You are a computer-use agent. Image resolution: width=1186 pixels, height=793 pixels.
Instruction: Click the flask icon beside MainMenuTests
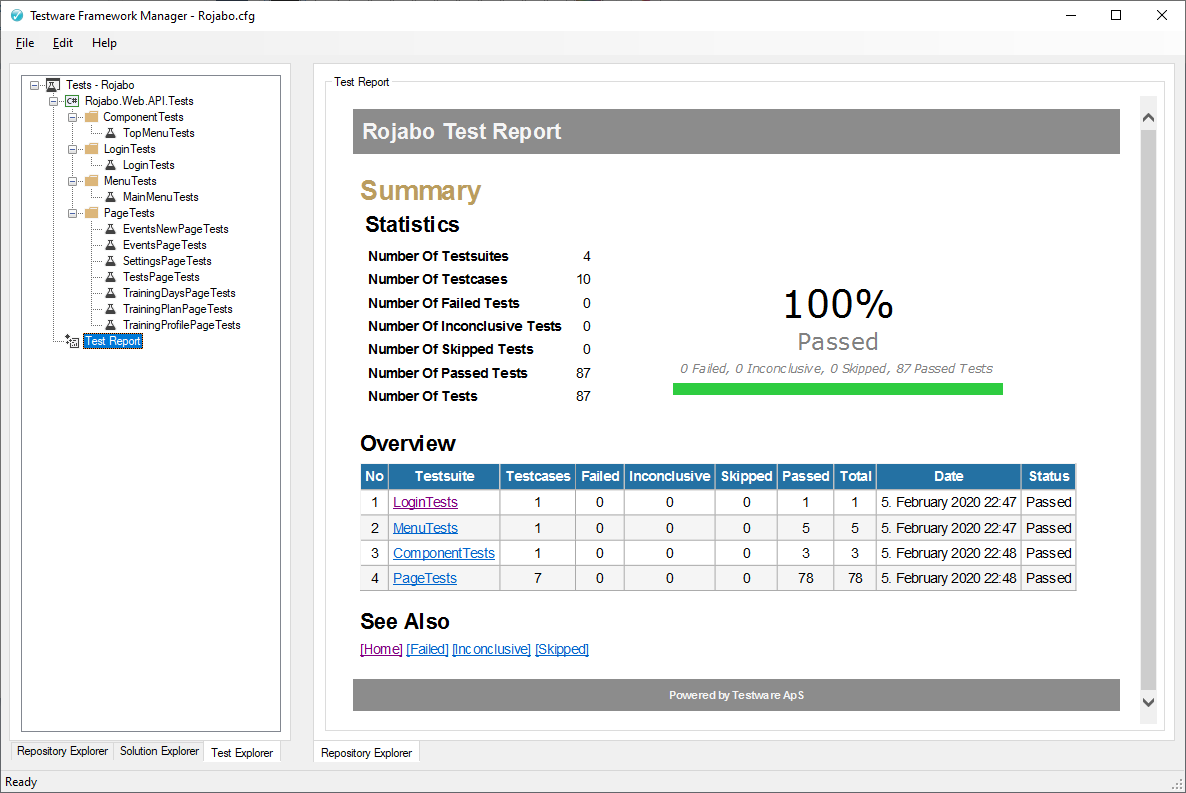click(110, 197)
